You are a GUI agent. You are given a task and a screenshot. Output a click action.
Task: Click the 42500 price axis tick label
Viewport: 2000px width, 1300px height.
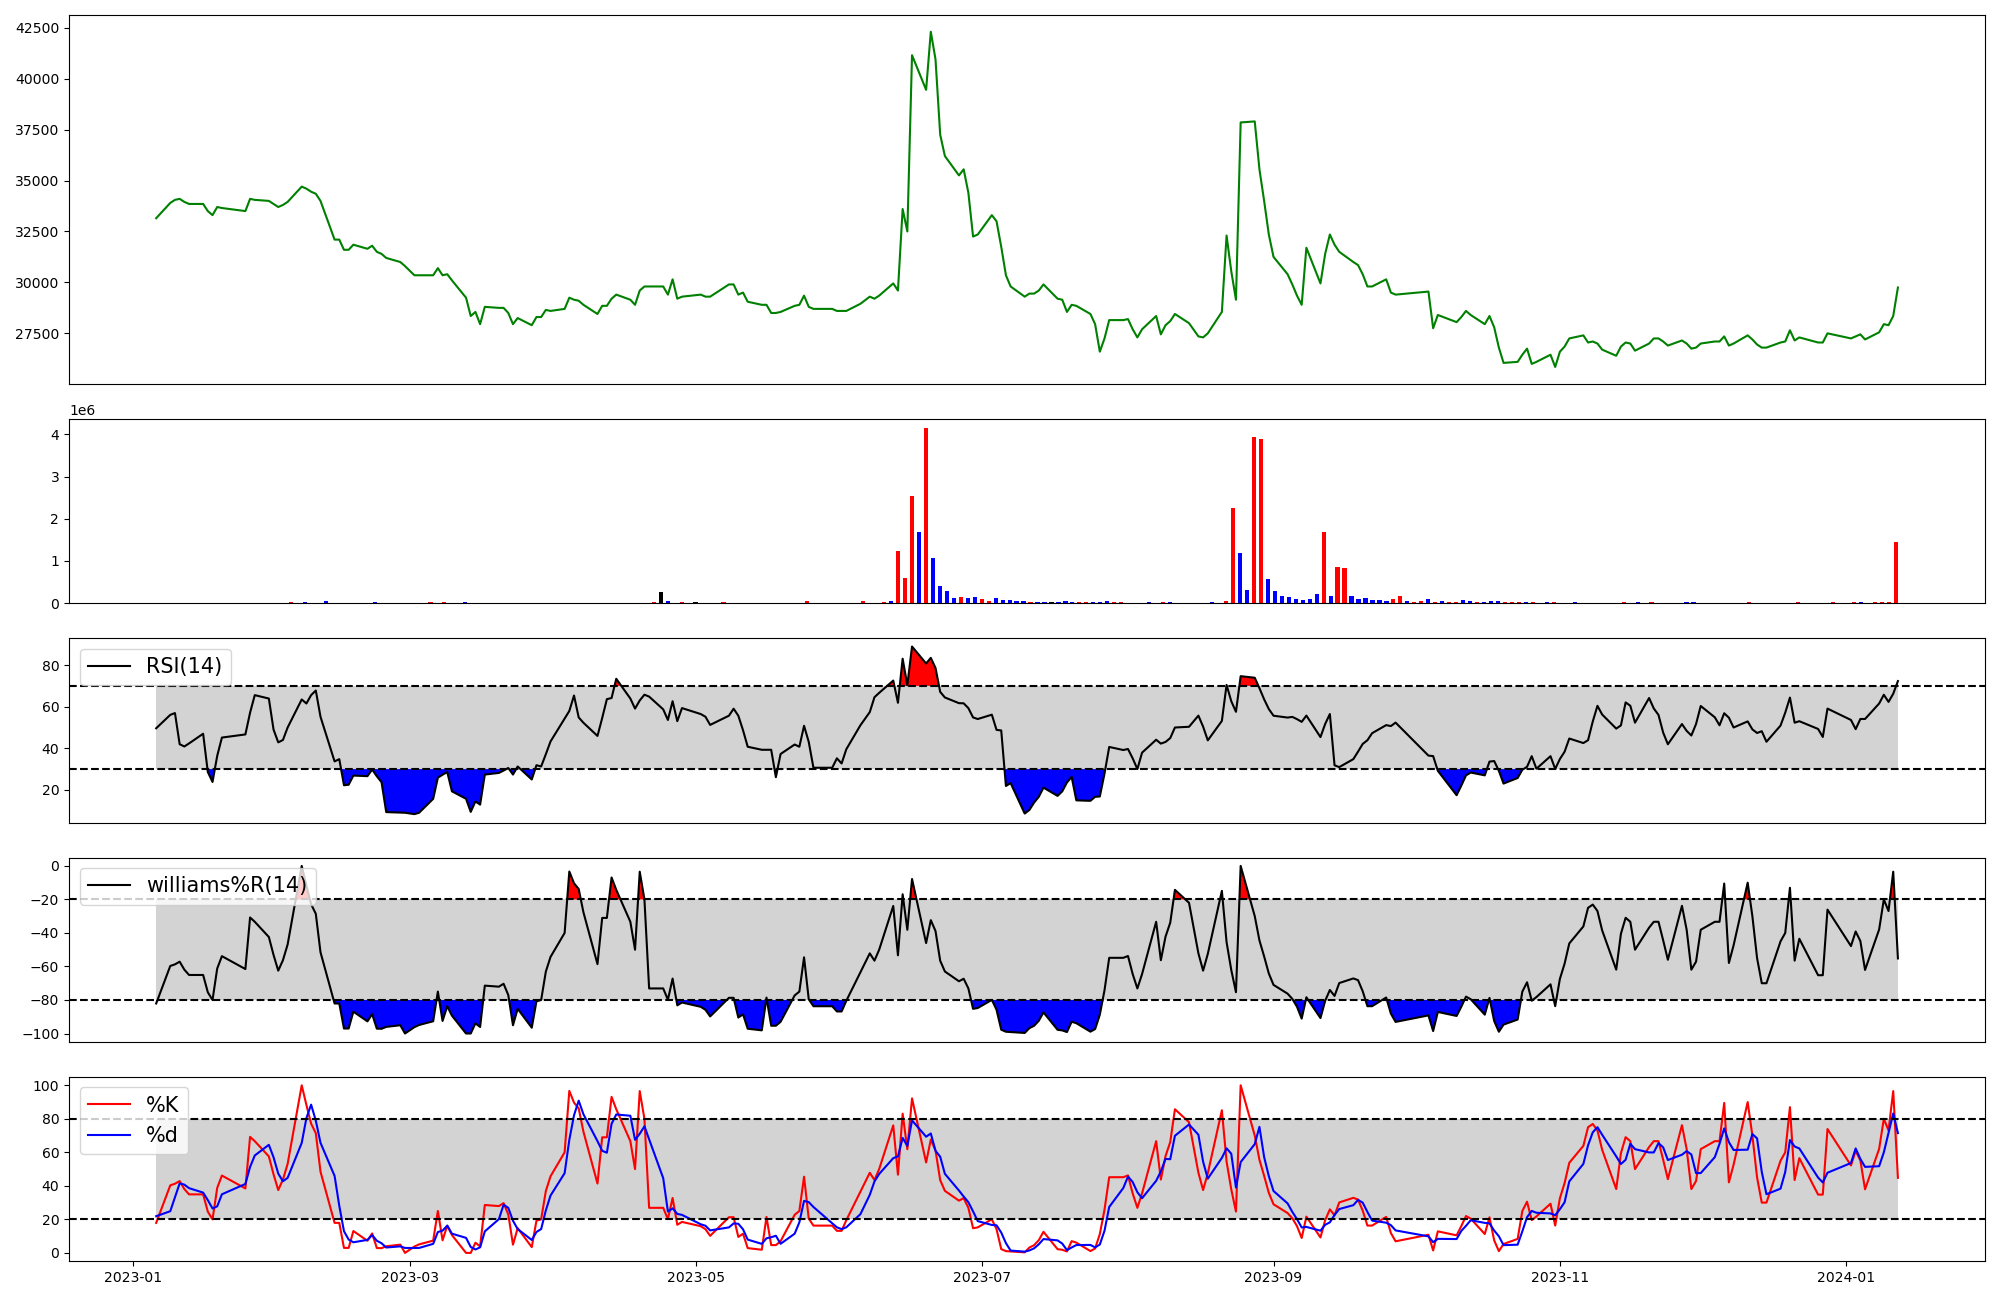[x=37, y=28]
